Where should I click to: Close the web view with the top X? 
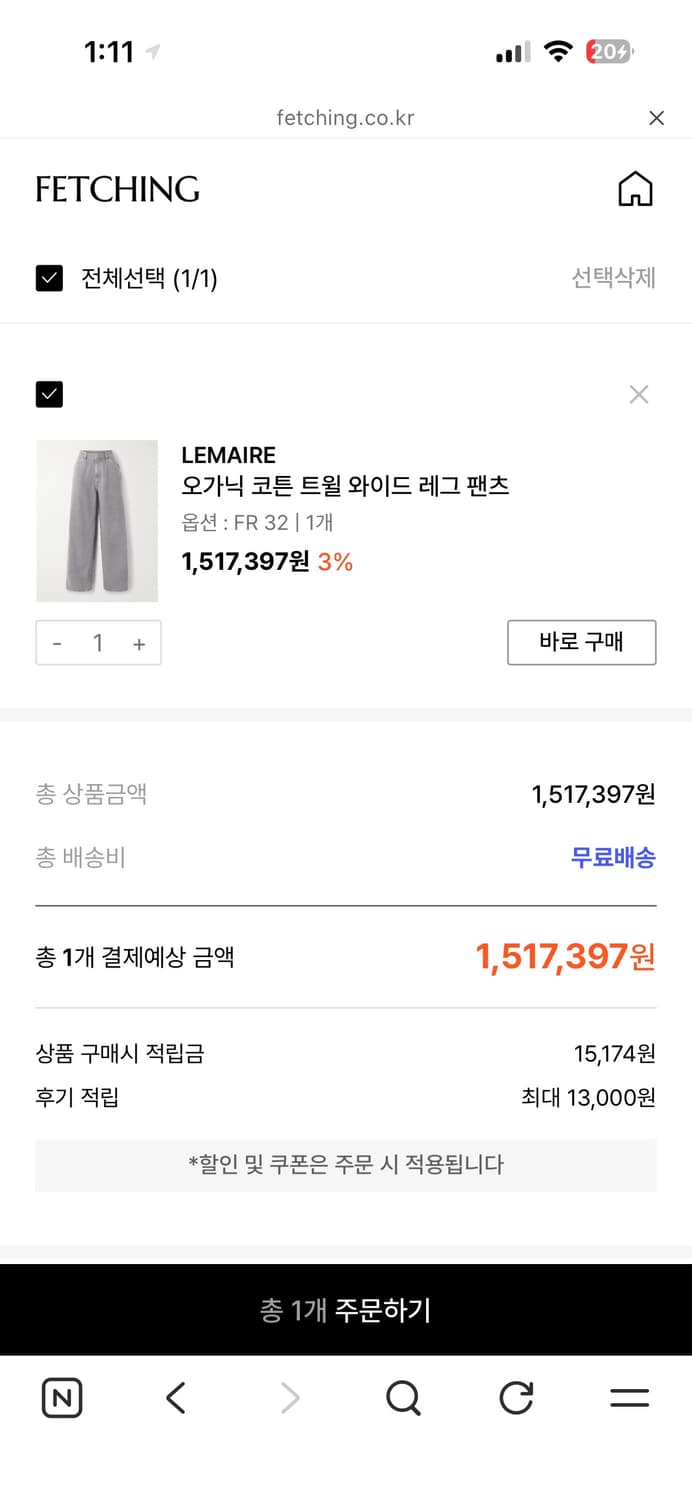tap(657, 118)
